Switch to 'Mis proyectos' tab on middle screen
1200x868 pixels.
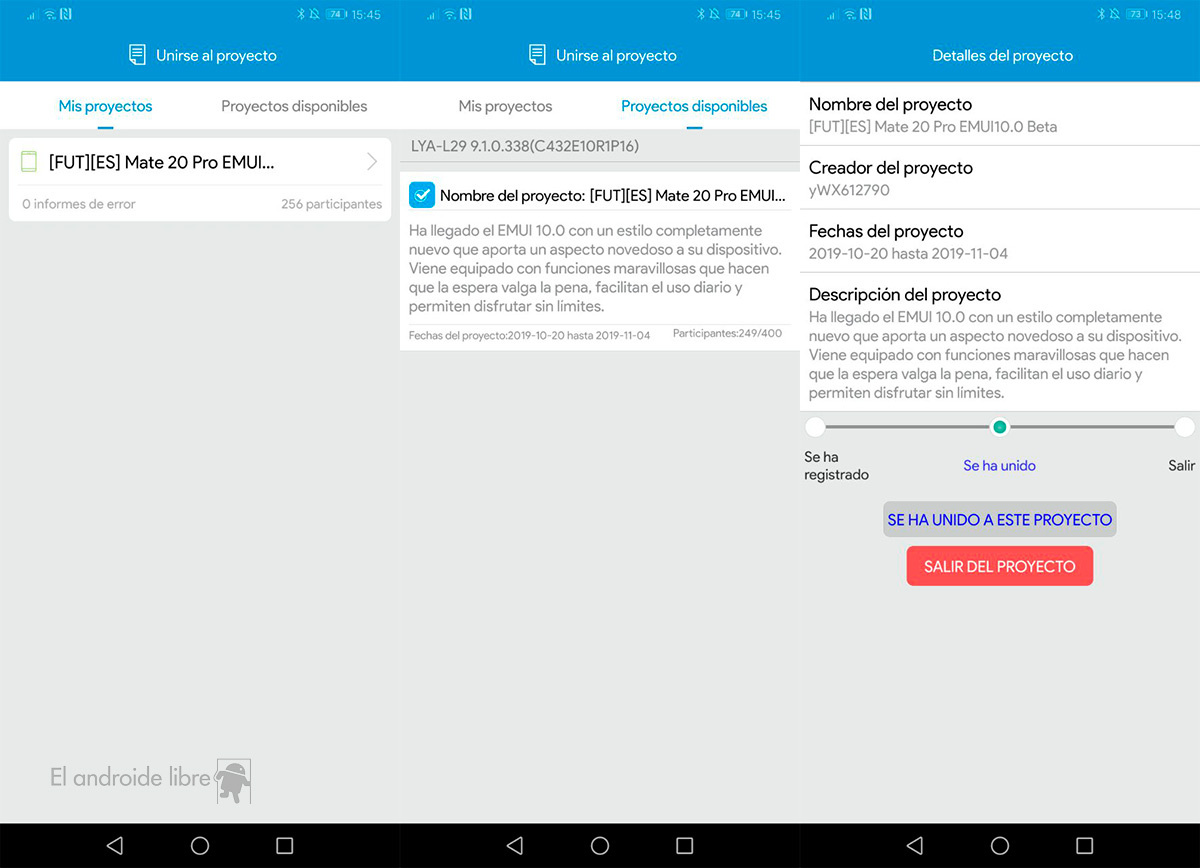click(x=505, y=106)
